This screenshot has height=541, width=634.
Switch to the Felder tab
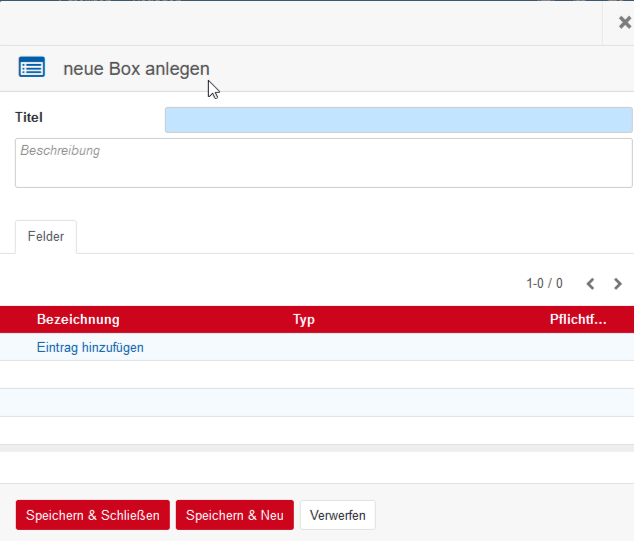click(x=46, y=237)
